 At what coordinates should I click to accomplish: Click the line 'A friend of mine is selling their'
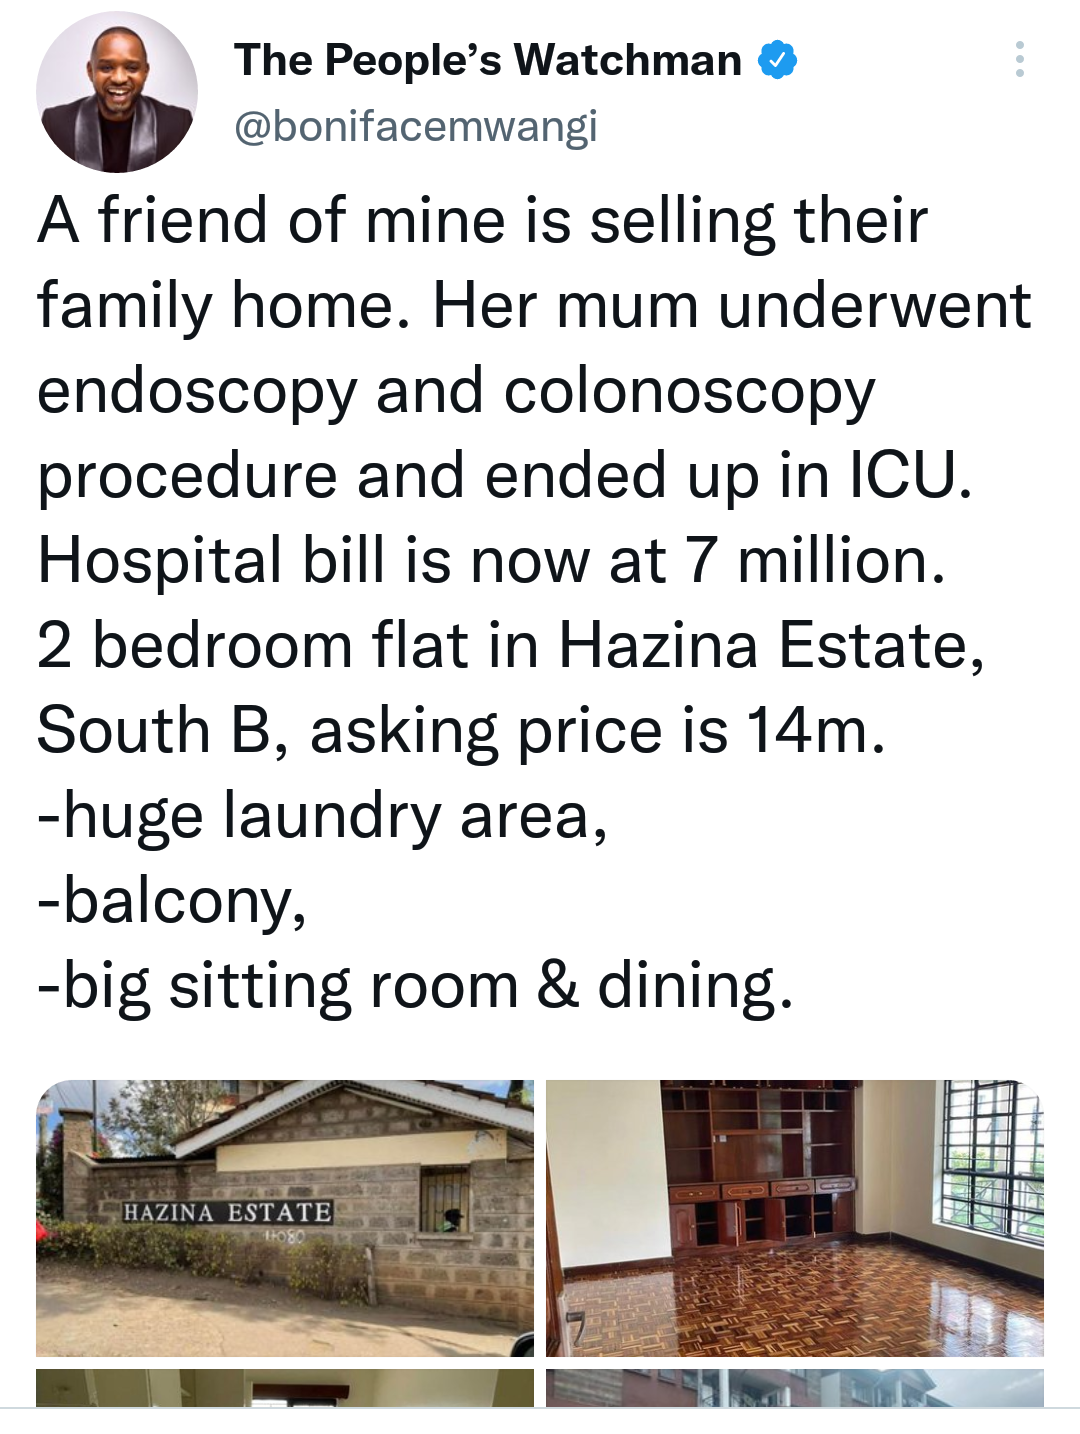482,220
